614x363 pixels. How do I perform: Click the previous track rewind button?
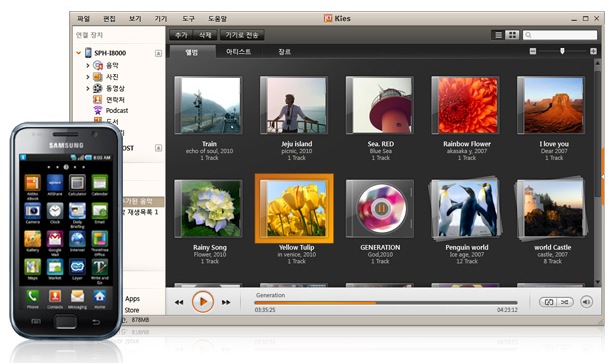click(x=179, y=302)
